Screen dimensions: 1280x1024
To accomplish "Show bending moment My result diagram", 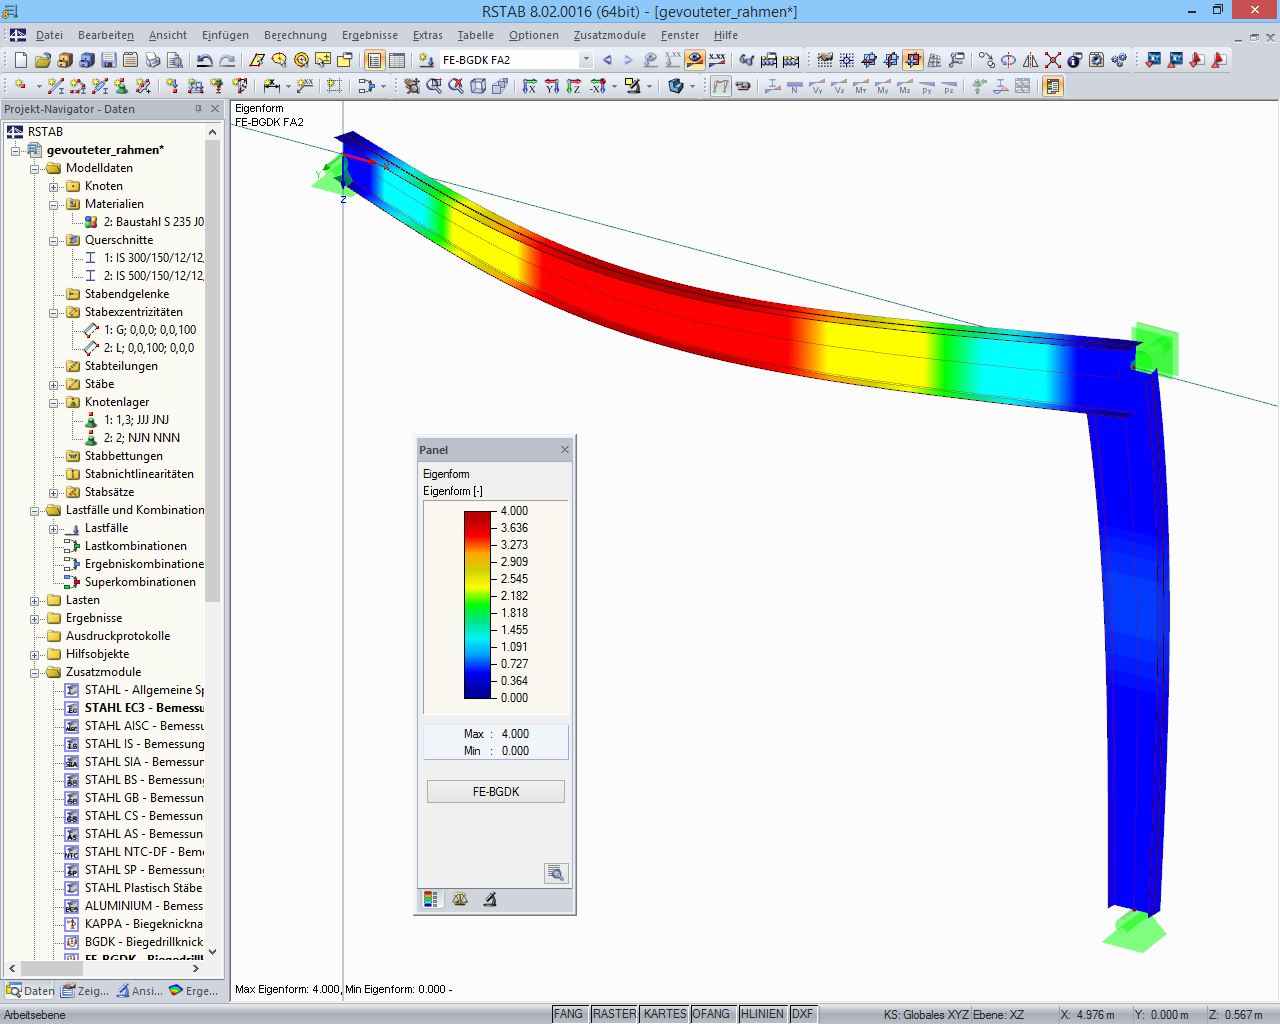I will pyautogui.click(x=883, y=86).
